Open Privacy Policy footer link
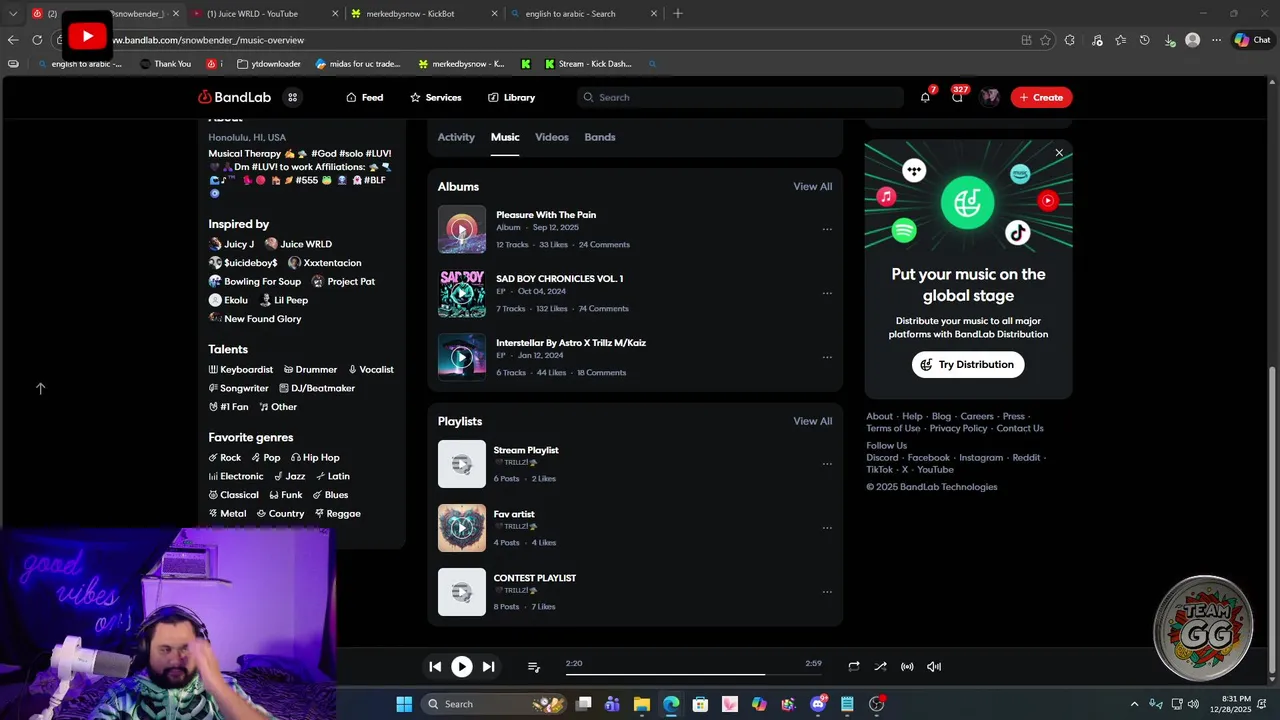The image size is (1280, 720). click(958, 428)
